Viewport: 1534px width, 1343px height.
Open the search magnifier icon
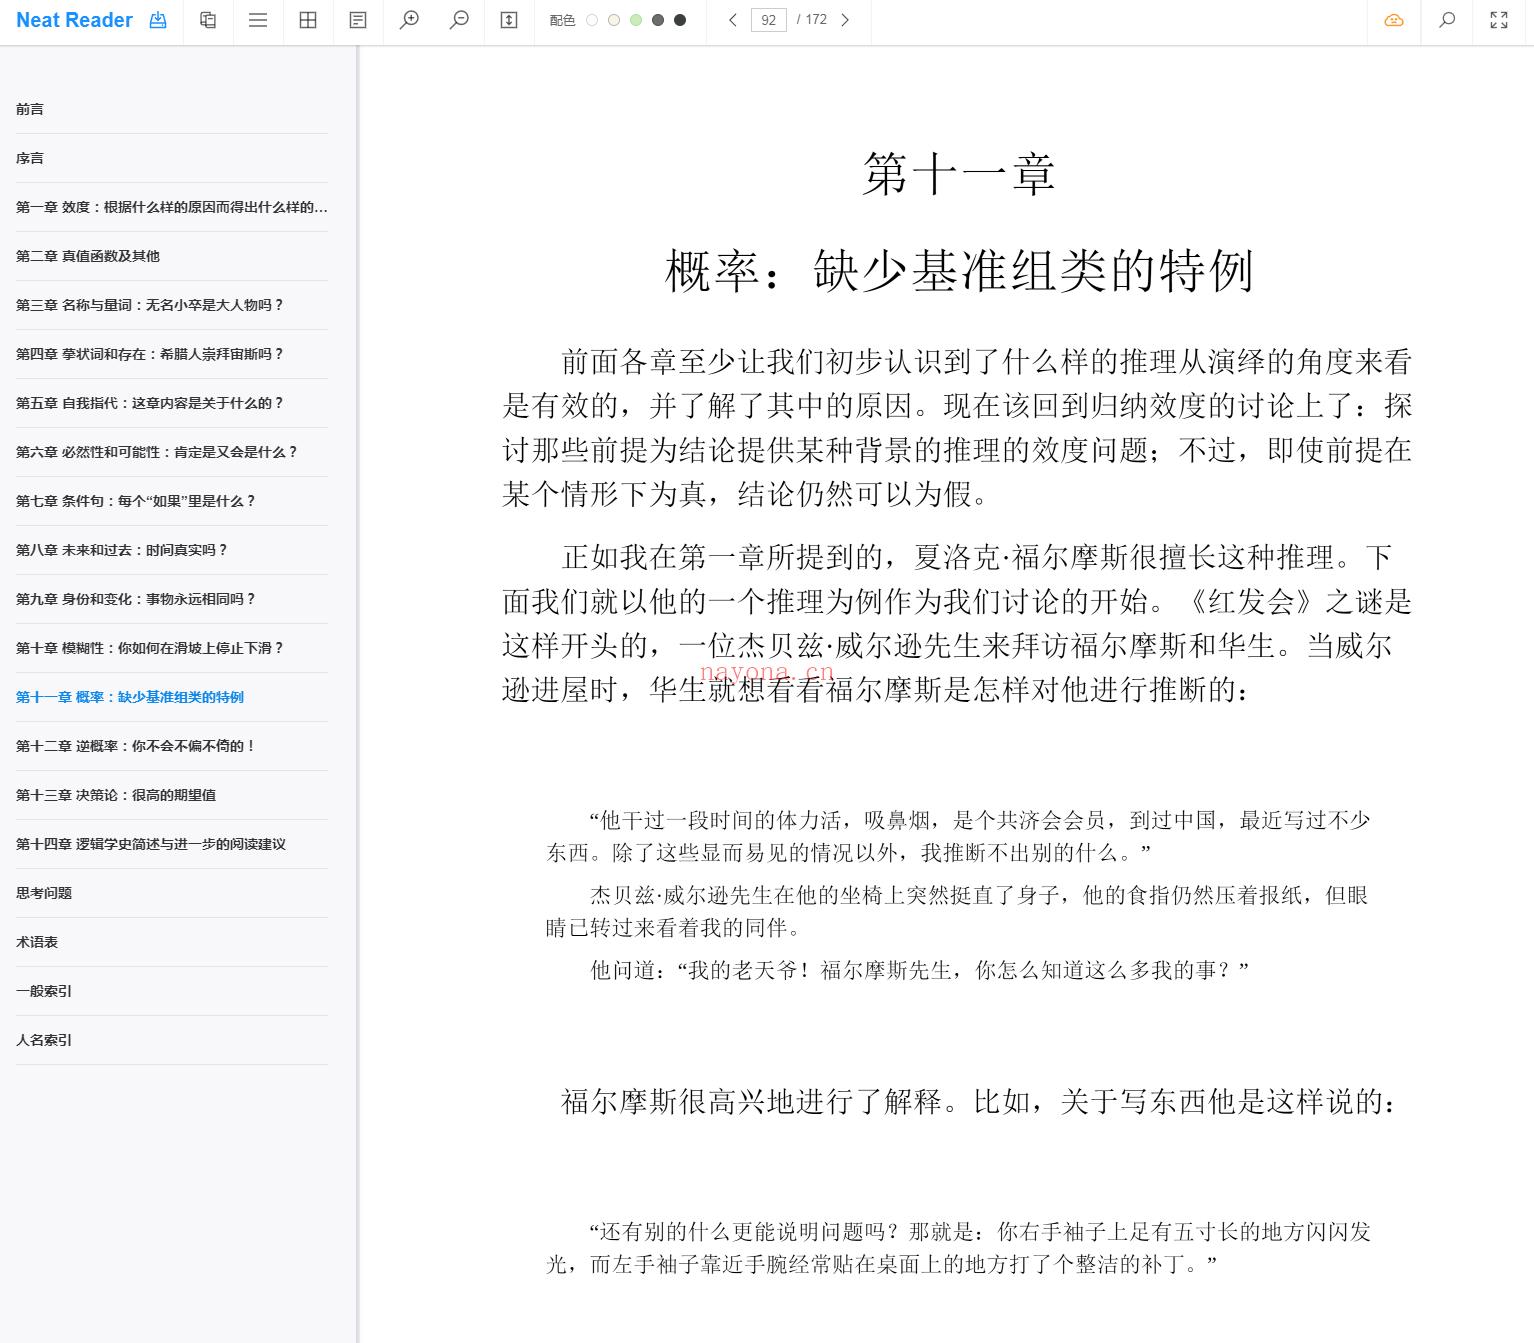point(1447,20)
